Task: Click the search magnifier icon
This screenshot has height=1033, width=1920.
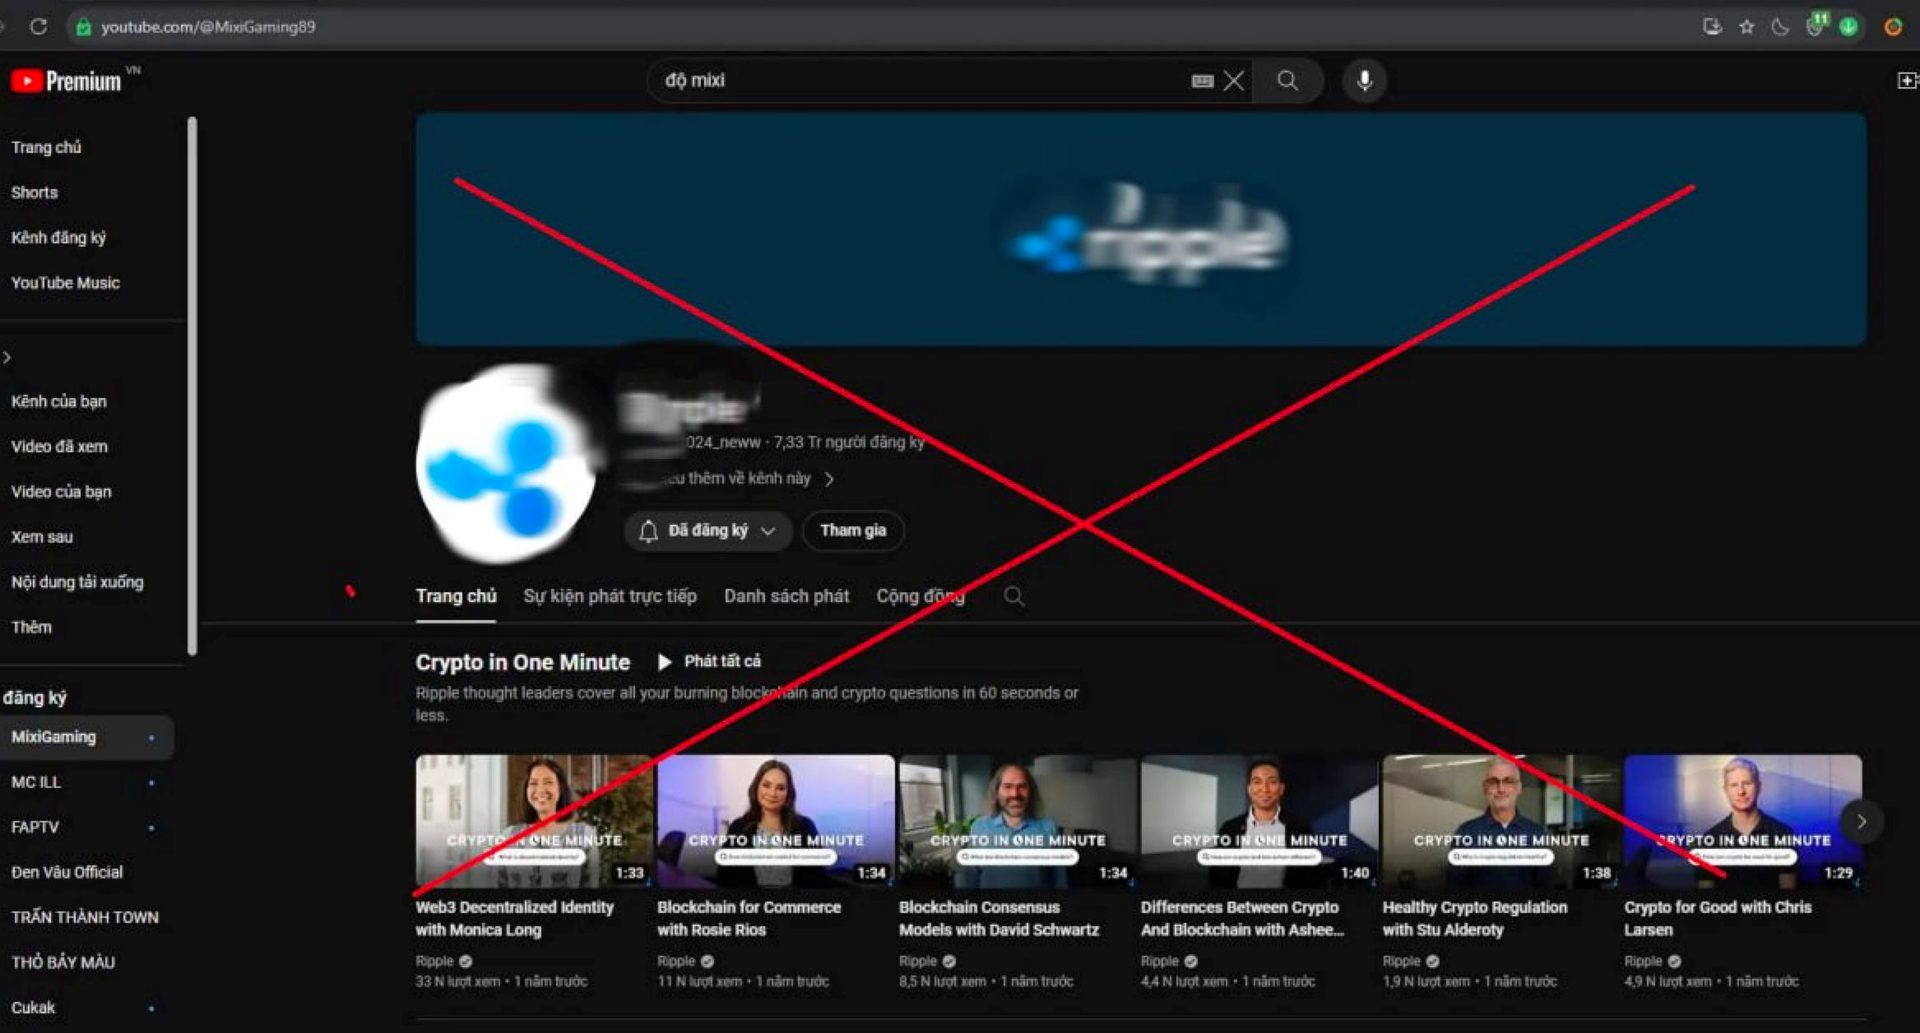Action: pos(1287,81)
